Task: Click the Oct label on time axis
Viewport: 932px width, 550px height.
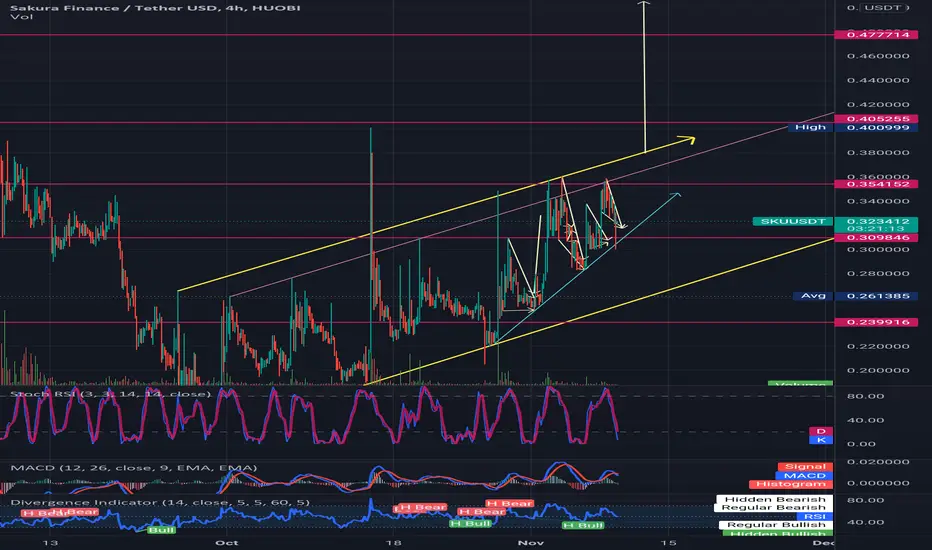Action: click(227, 542)
